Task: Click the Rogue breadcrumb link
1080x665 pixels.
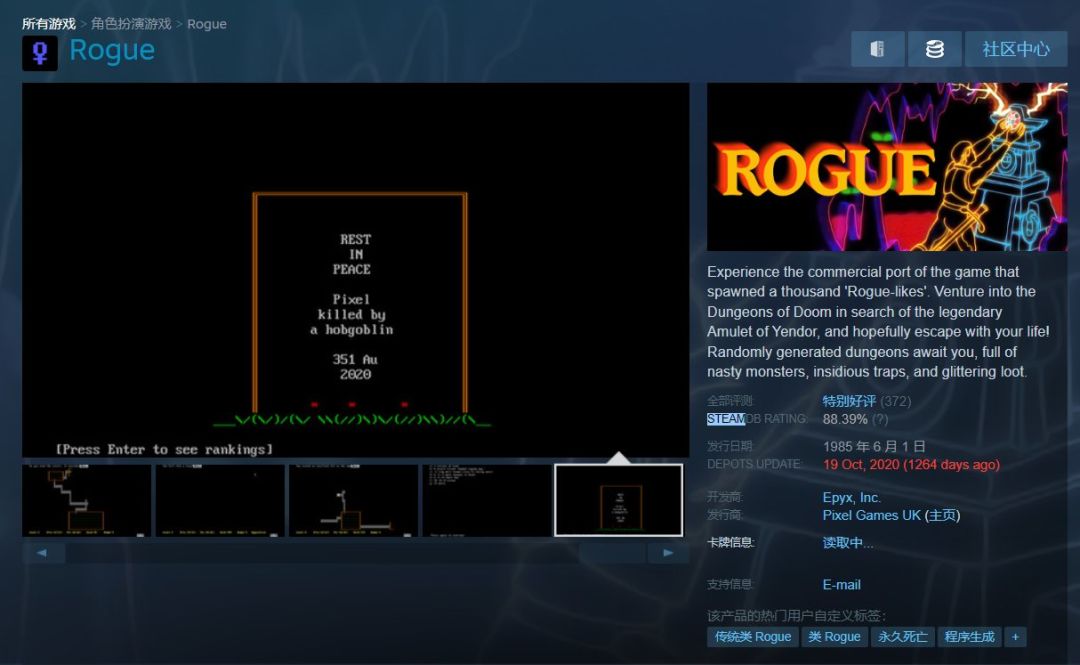Action: (207, 24)
